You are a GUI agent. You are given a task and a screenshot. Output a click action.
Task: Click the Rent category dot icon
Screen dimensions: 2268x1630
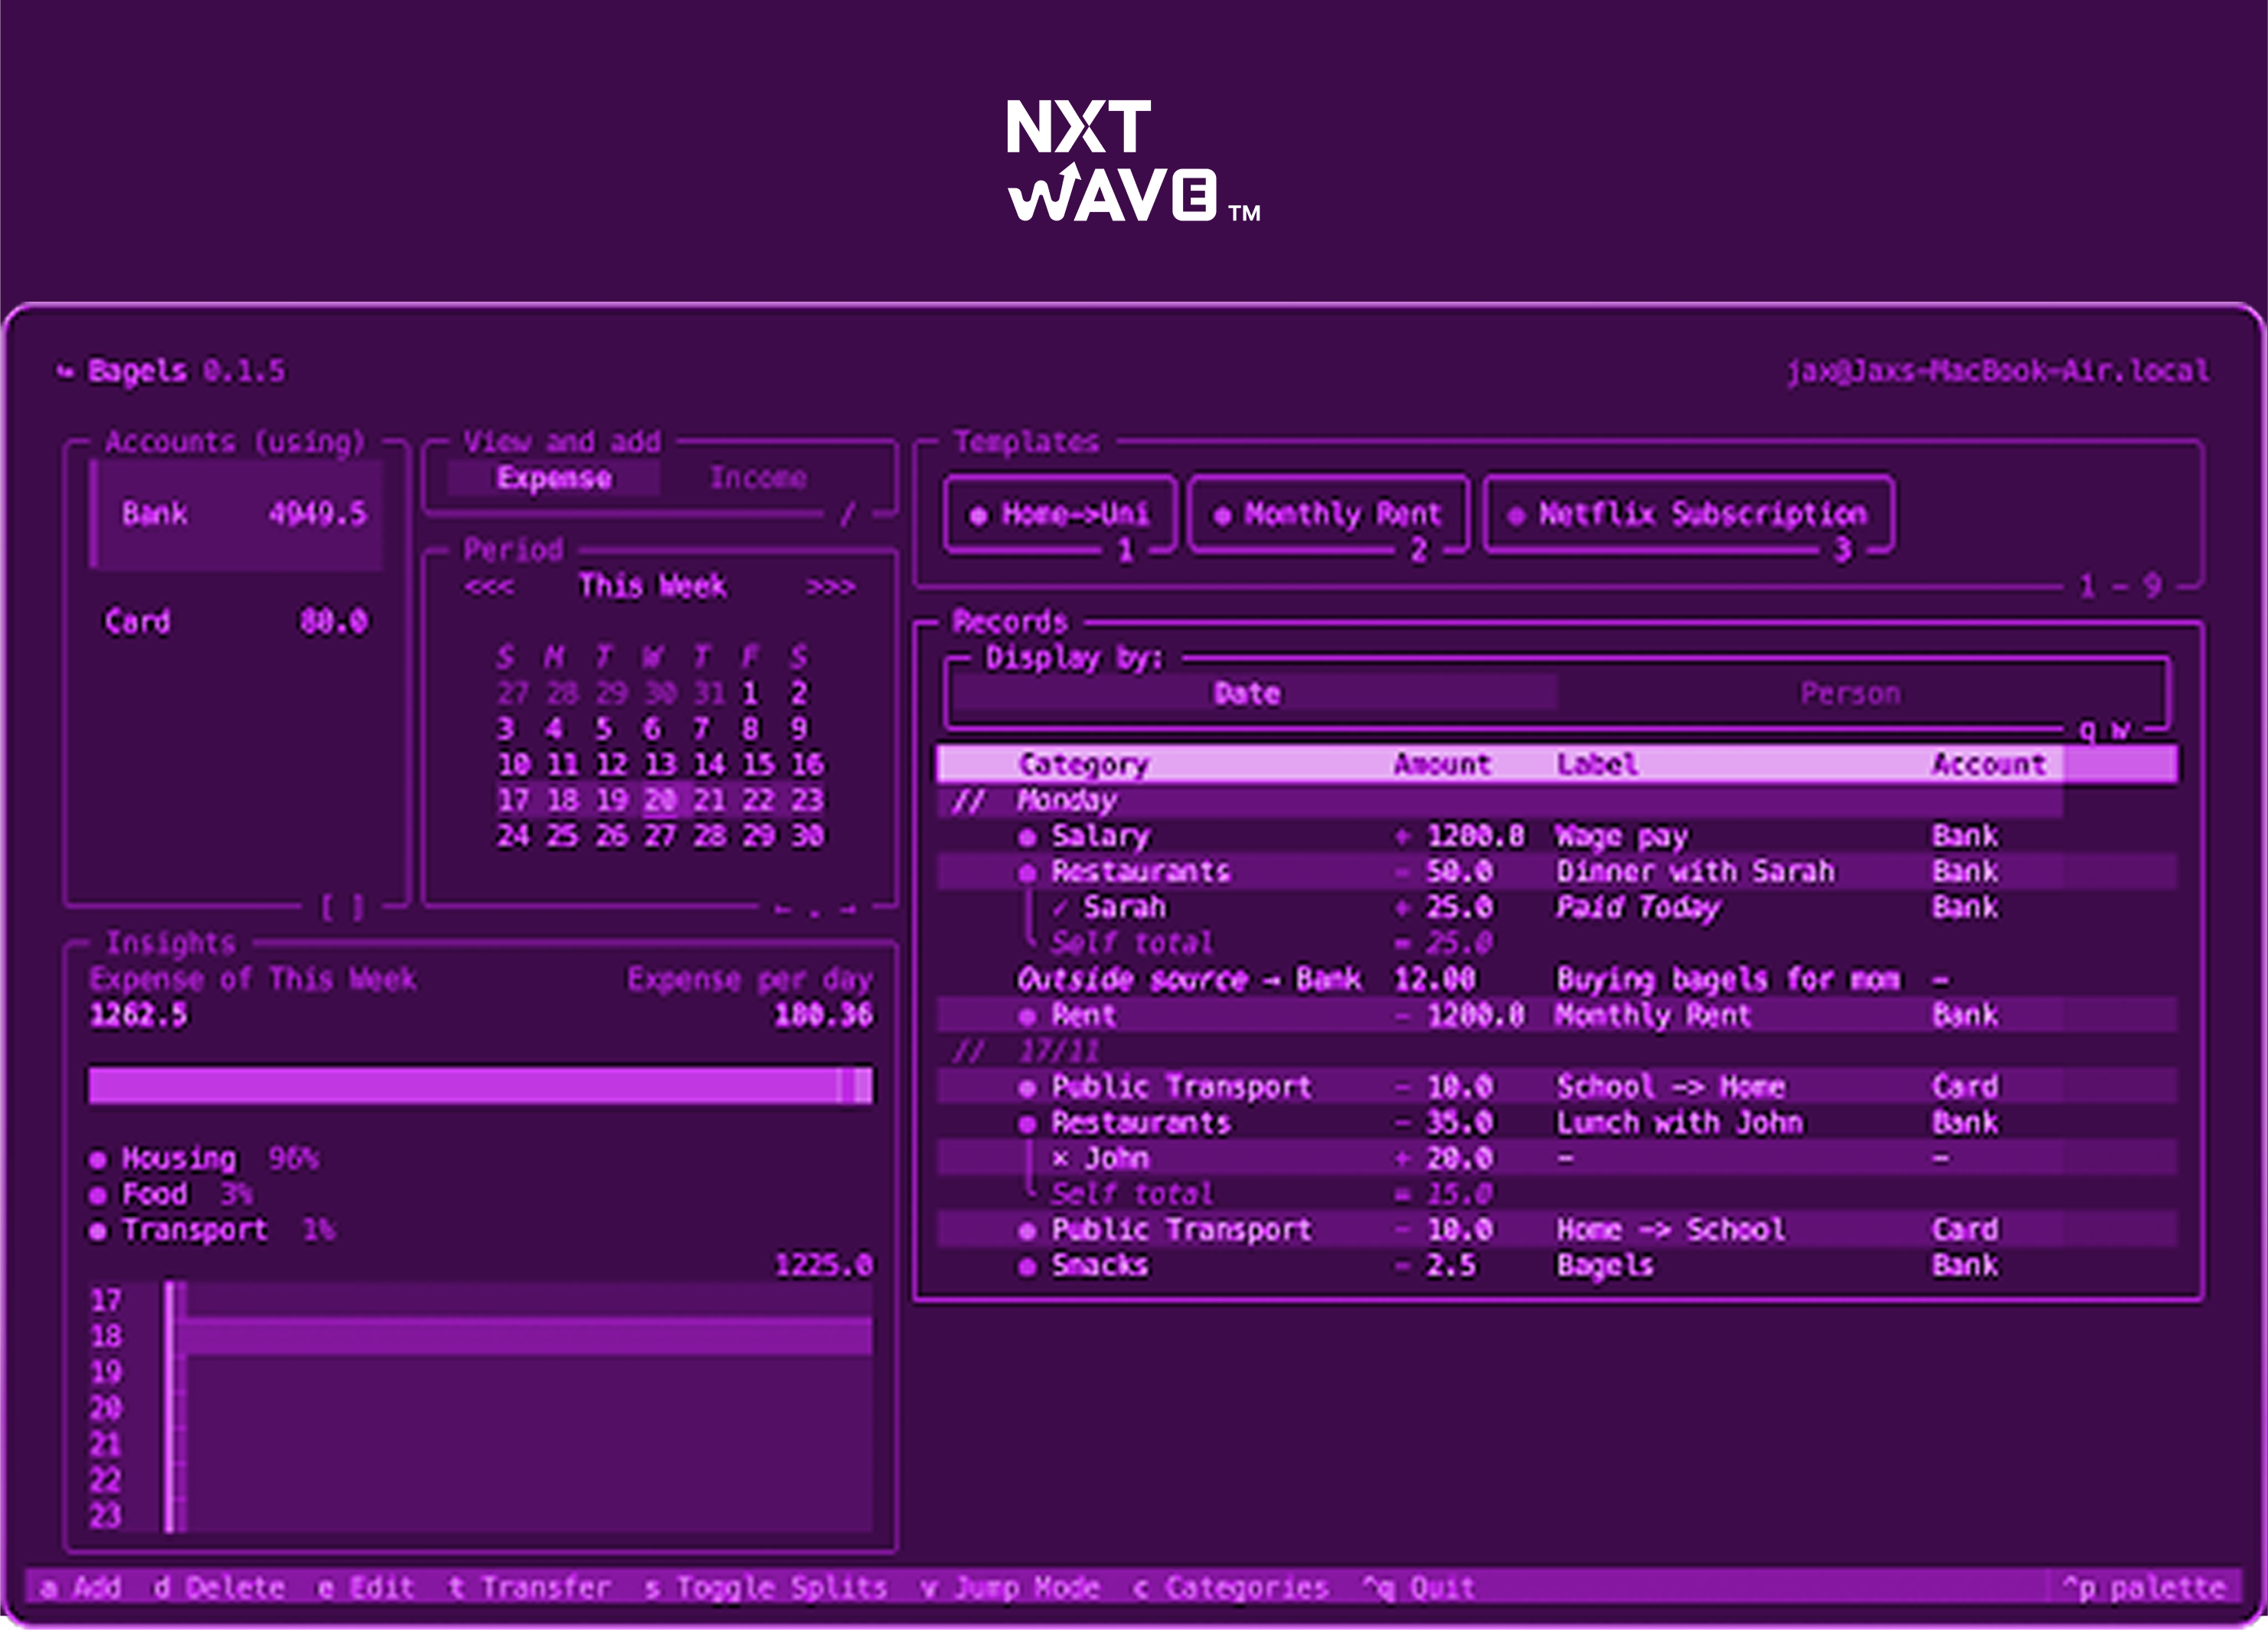[x=1027, y=1017]
